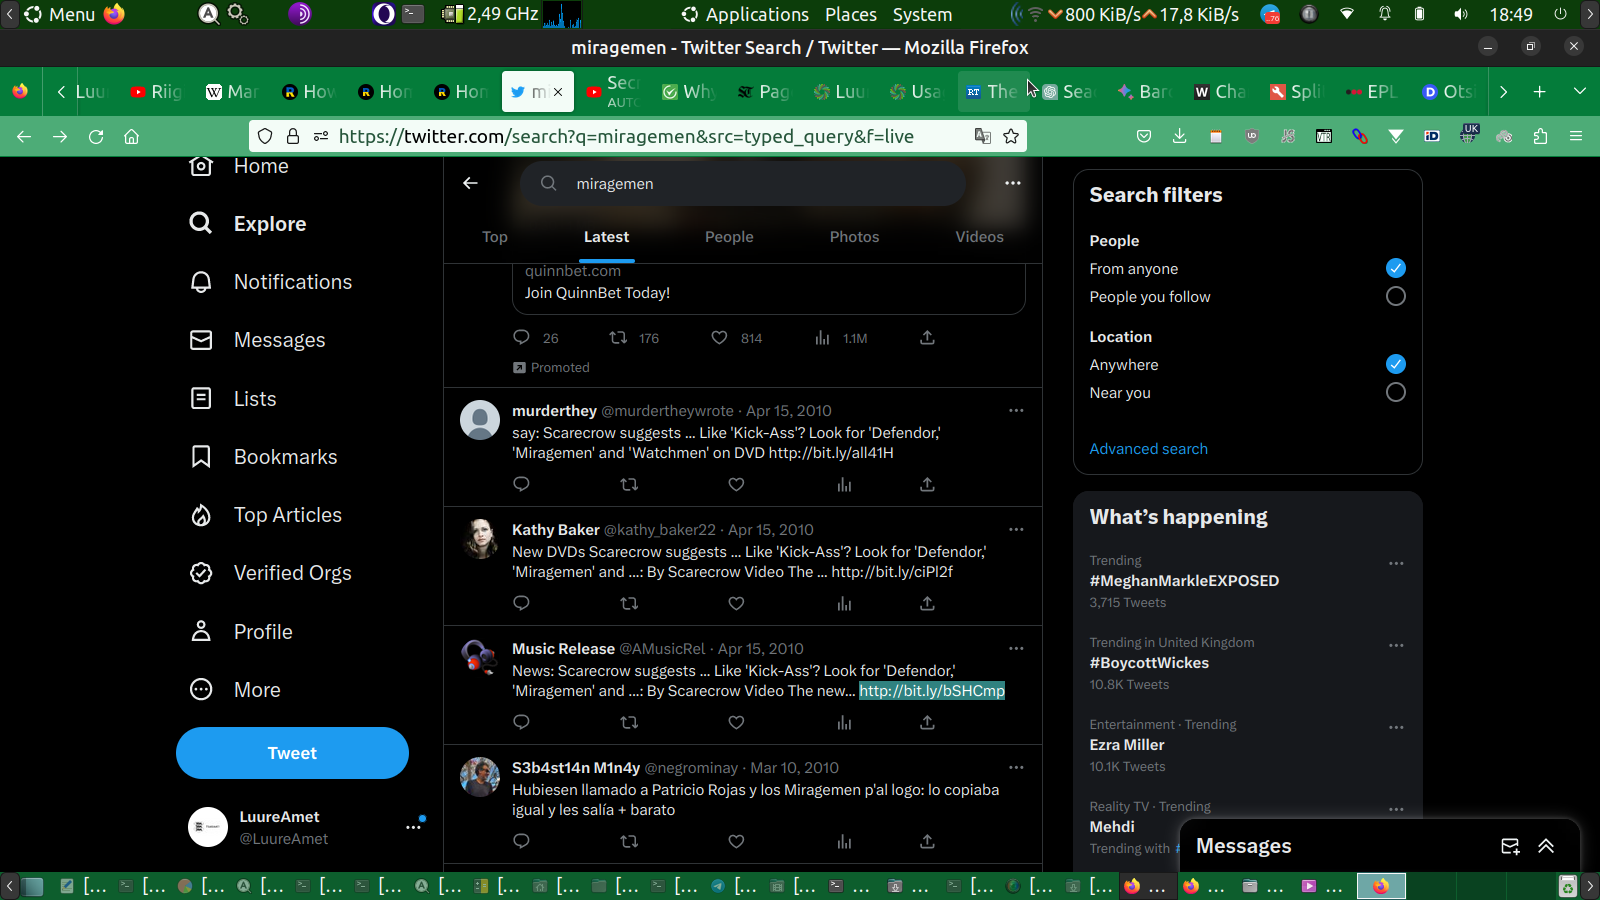Image resolution: width=1600 pixels, height=900 pixels.
Task: Switch to the Photos search tab
Action: coord(854,237)
